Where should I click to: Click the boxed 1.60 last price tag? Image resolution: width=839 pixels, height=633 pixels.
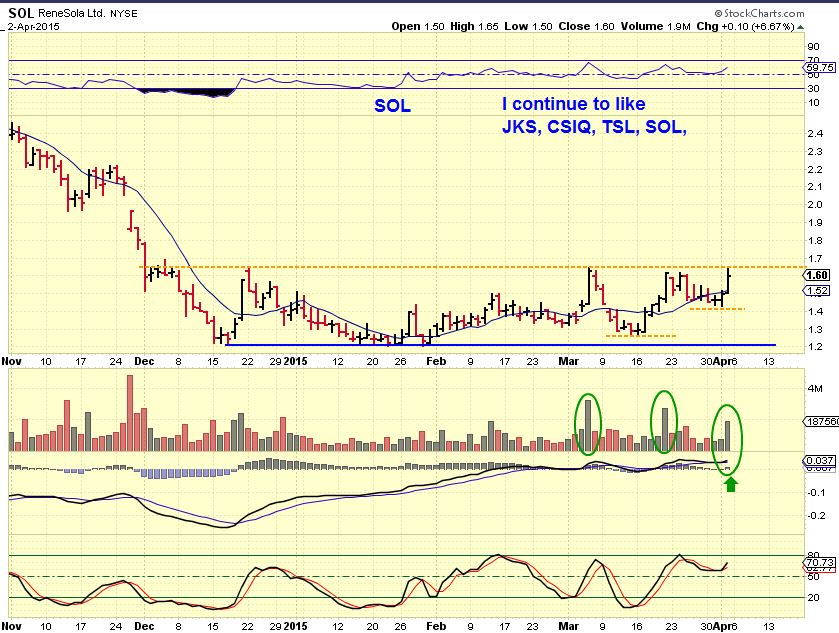817,275
